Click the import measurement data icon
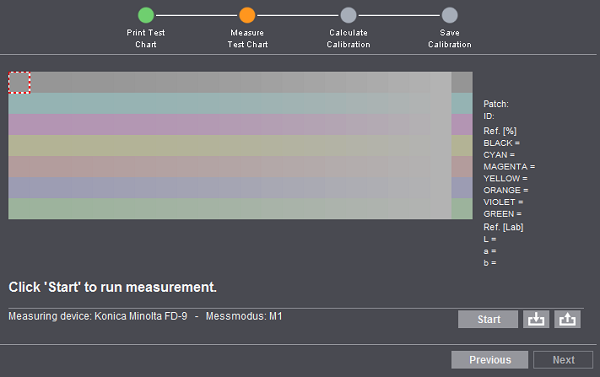The image size is (600, 377). pos(536,319)
